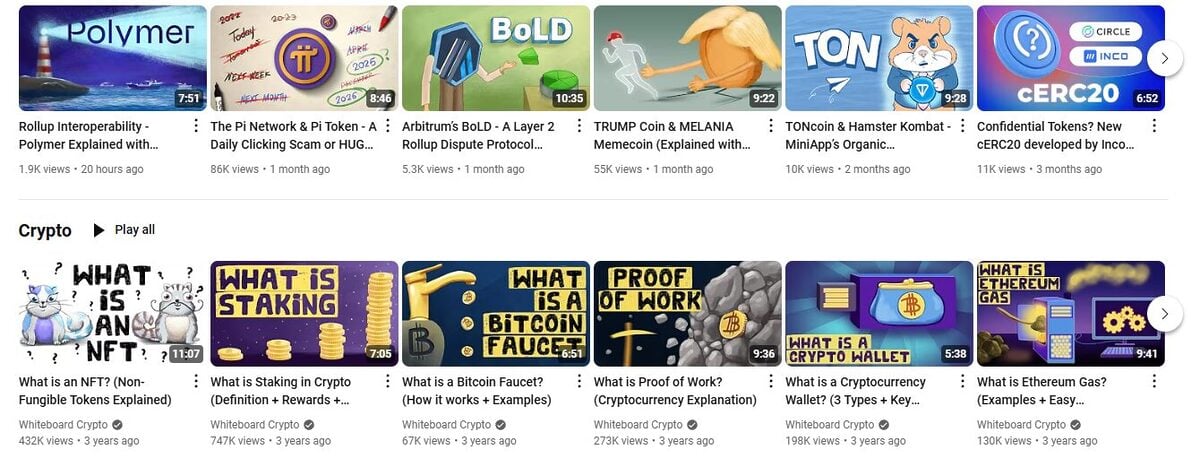Open three-dot menu for What is Staking video
The height and width of the screenshot is (467, 1200).
pyautogui.click(x=387, y=381)
